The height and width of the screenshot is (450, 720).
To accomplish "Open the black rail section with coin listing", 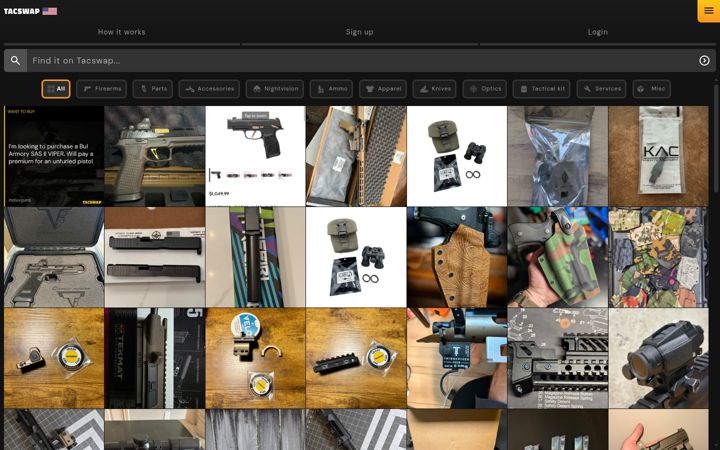I will point(356,358).
